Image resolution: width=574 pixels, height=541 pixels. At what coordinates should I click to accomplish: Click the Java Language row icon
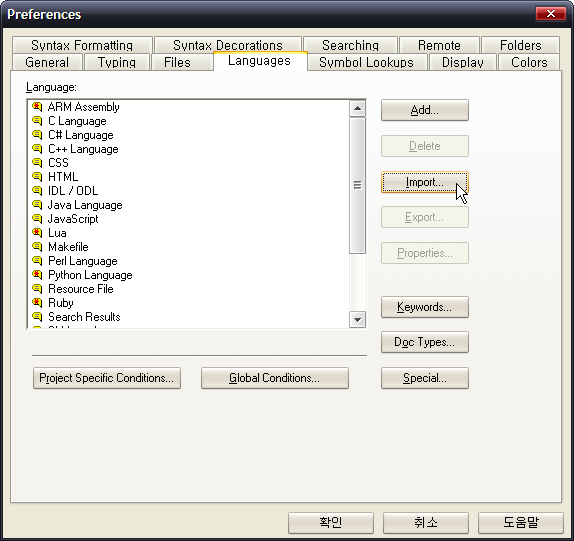pyautogui.click(x=37, y=205)
